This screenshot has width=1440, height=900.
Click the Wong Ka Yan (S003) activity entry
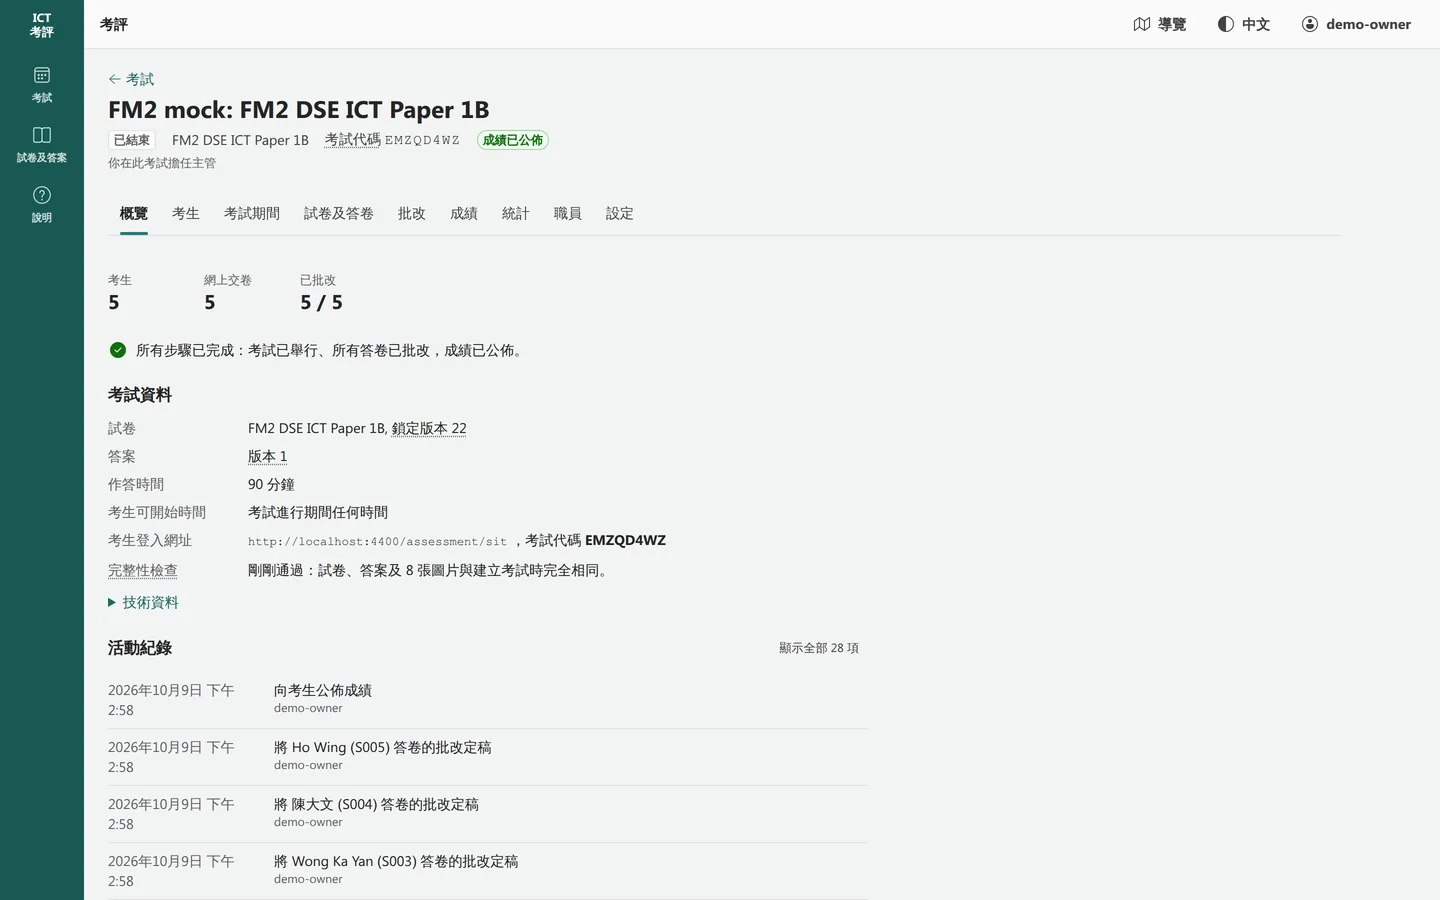[x=396, y=861]
